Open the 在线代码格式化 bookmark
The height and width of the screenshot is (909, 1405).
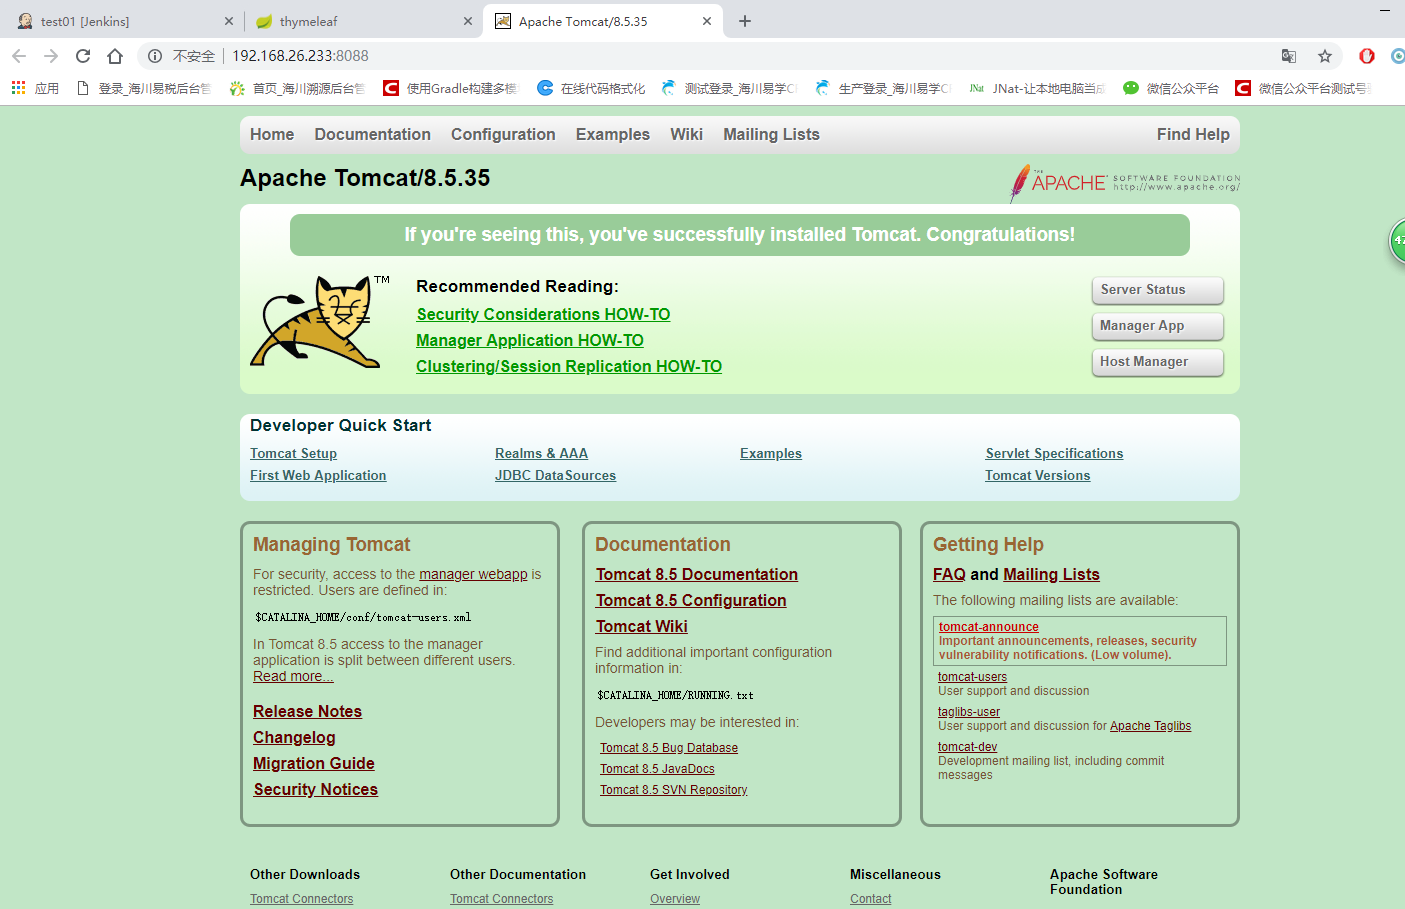[x=591, y=88]
